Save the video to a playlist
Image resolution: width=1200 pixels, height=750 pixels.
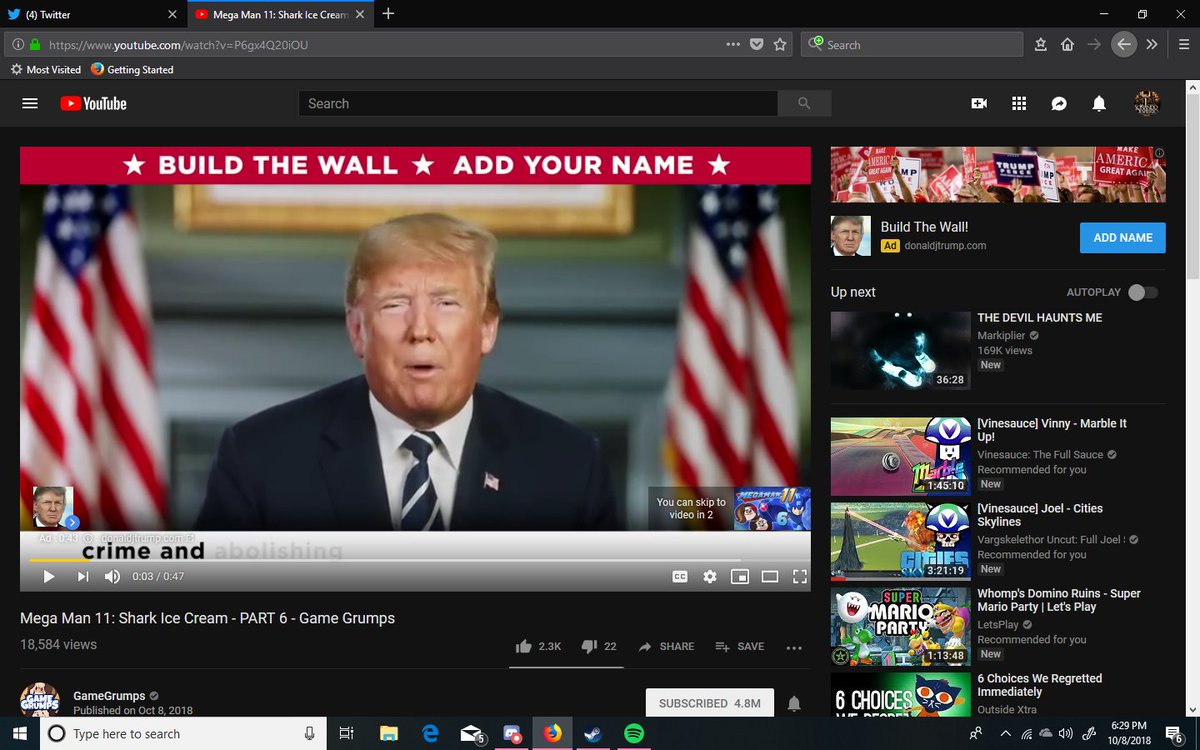pyautogui.click(x=740, y=646)
